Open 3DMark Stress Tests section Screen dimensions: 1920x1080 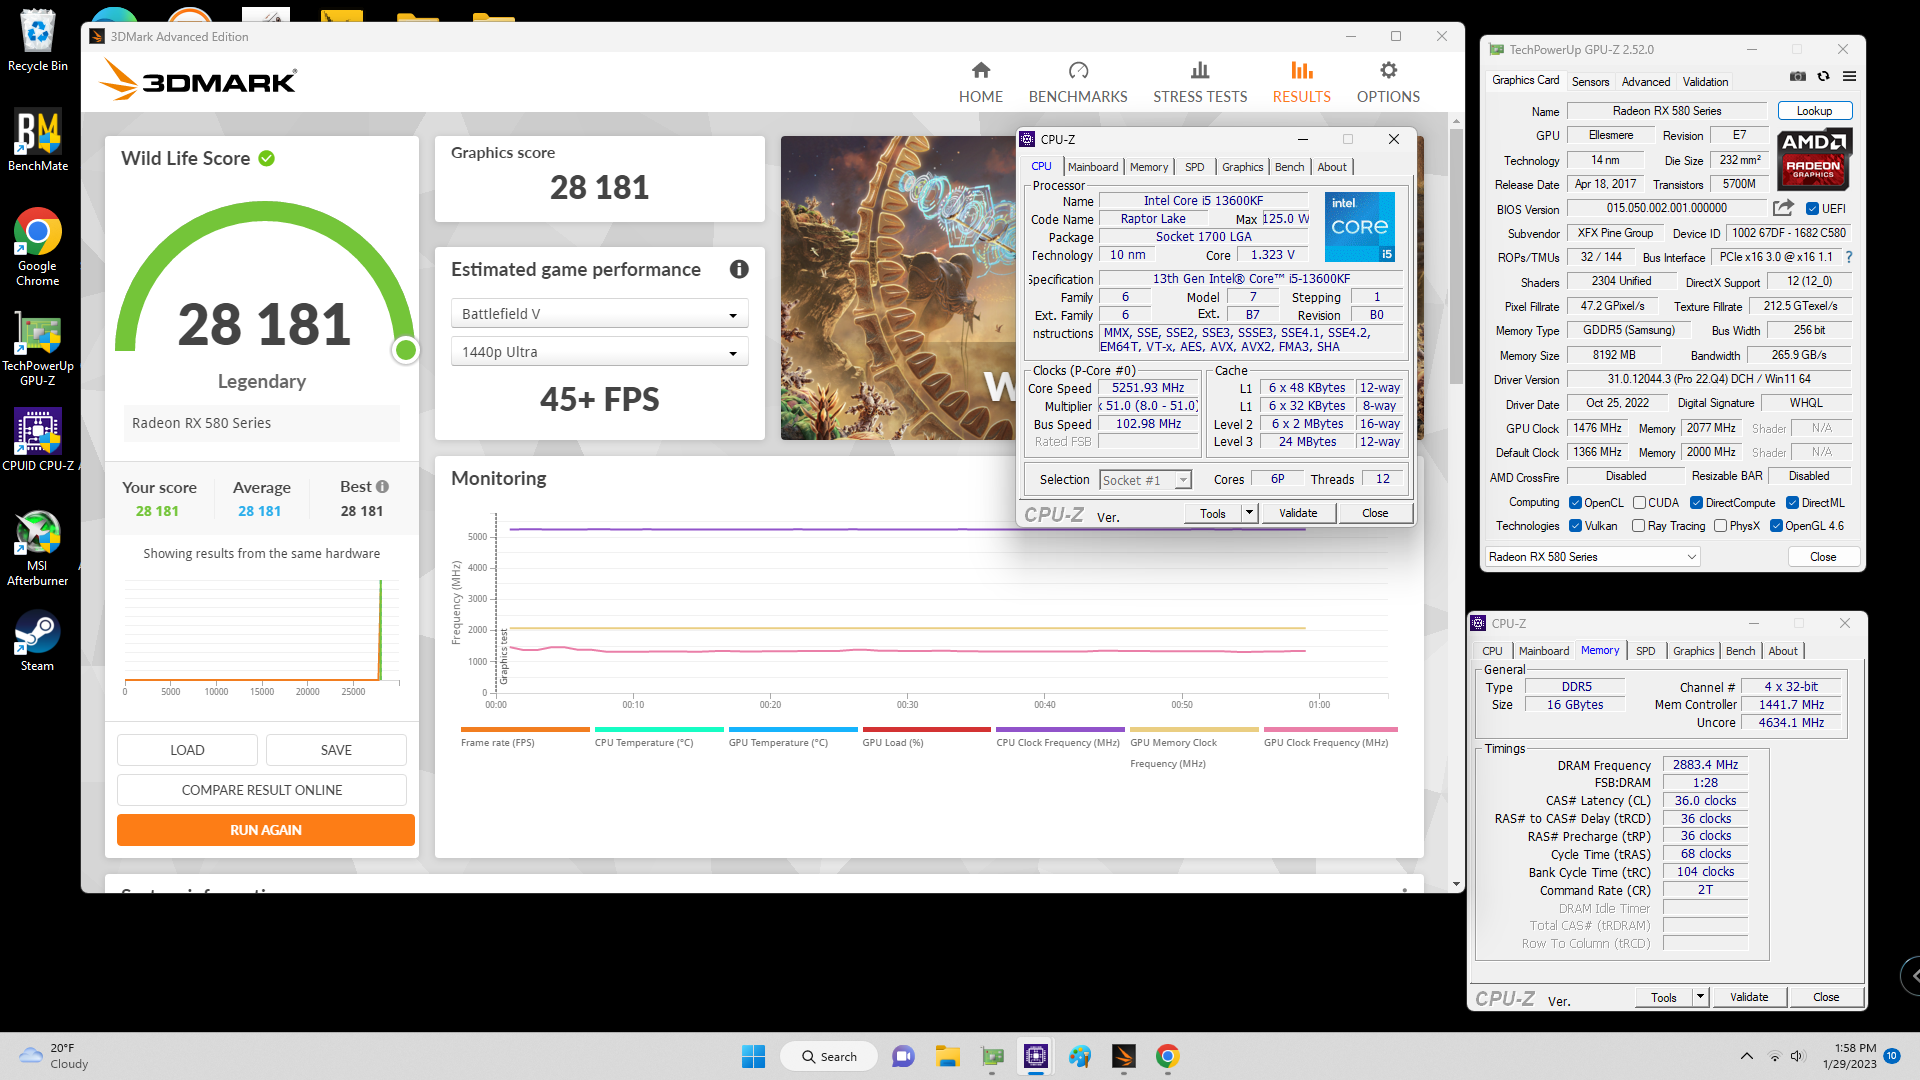click(x=1200, y=83)
